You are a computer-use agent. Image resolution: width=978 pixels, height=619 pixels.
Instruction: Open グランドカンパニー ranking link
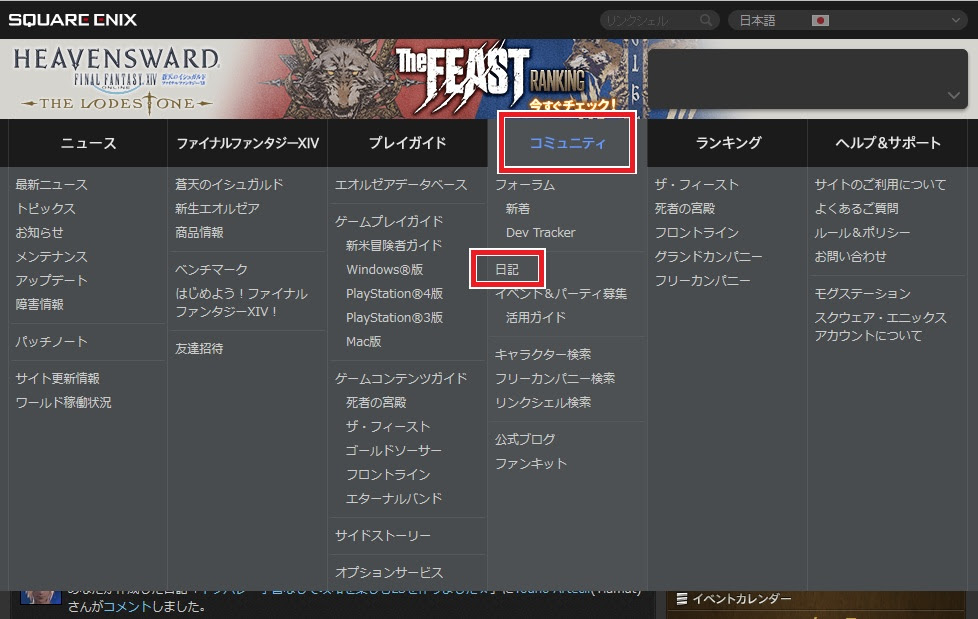pyautogui.click(x=709, y=256)
